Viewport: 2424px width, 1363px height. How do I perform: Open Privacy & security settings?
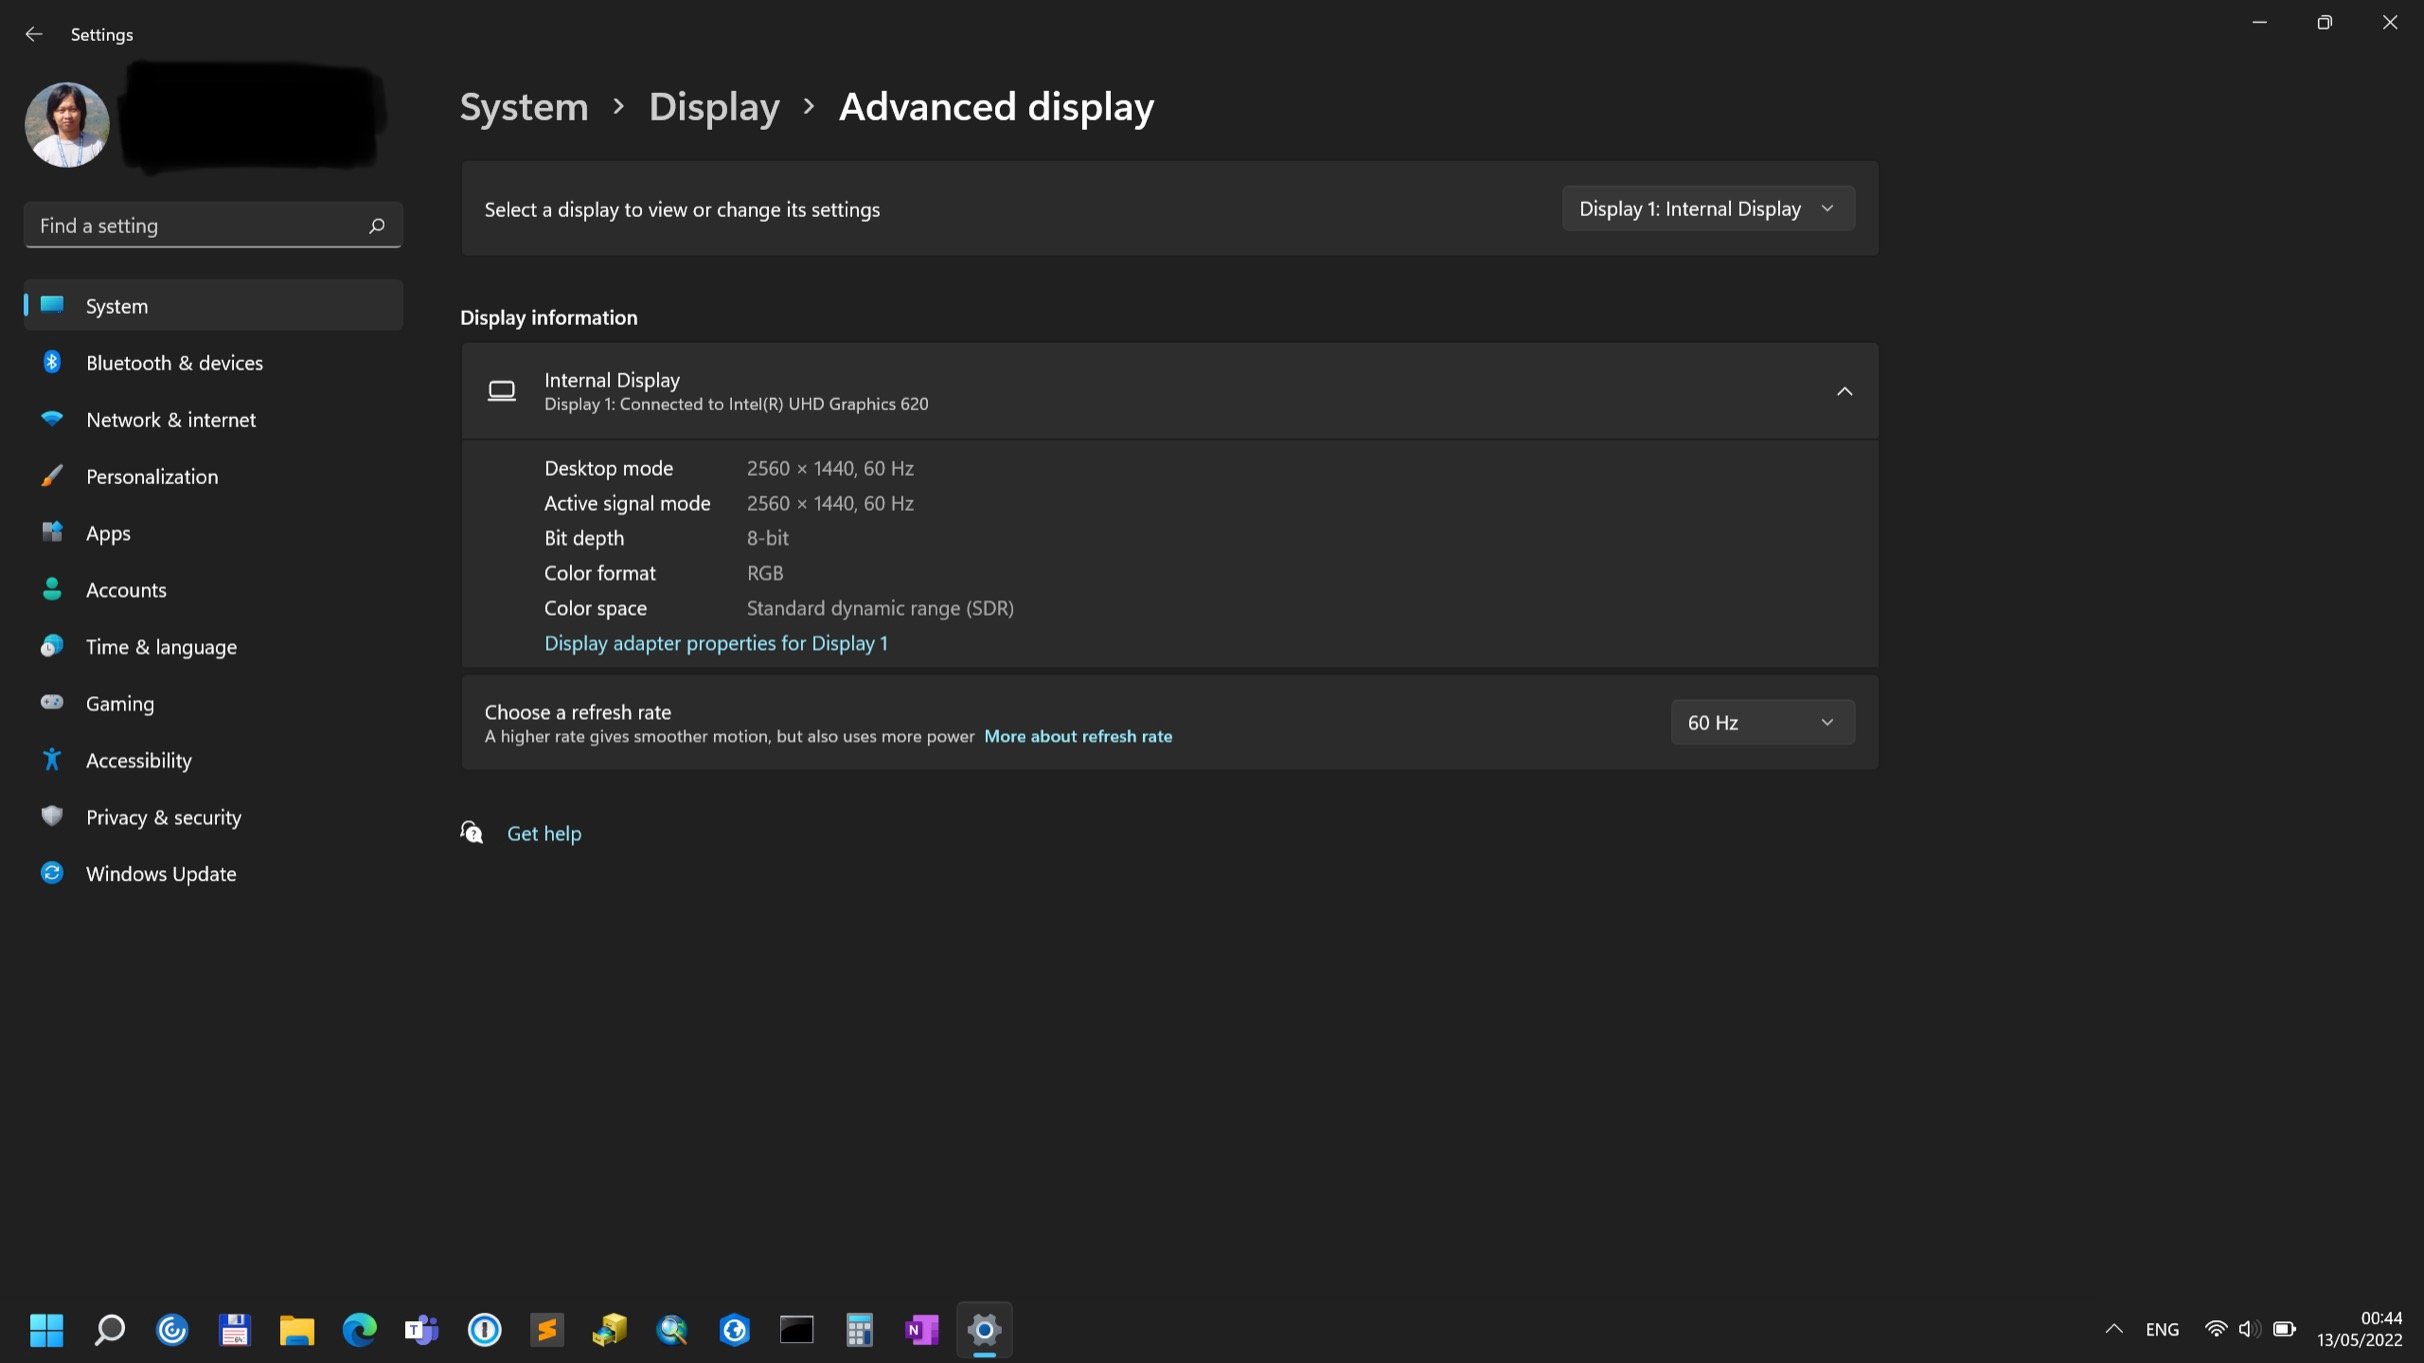tap(213, 817)
